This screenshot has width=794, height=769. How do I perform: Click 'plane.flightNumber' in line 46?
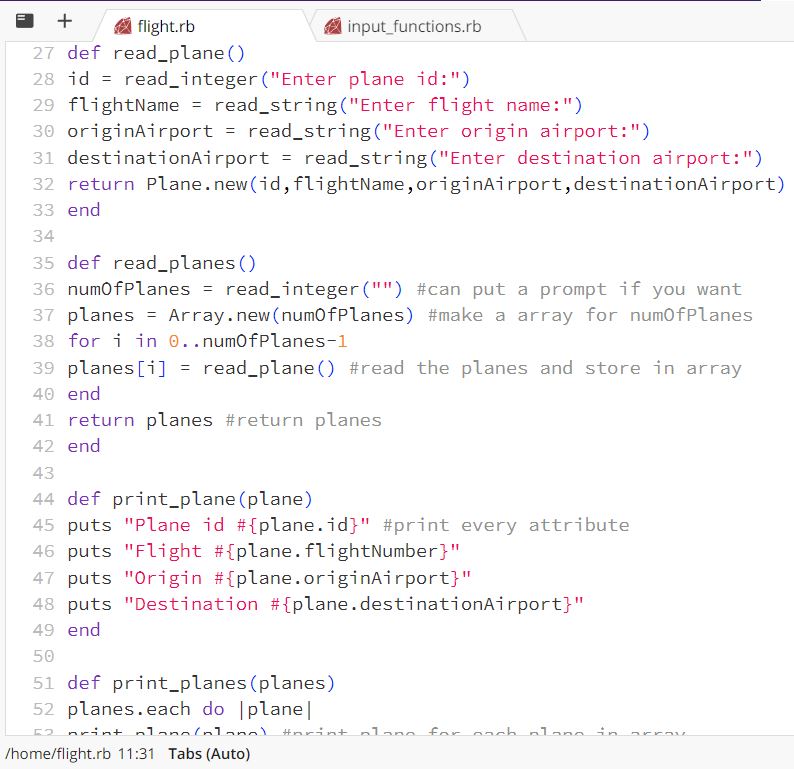pos(336,551)
